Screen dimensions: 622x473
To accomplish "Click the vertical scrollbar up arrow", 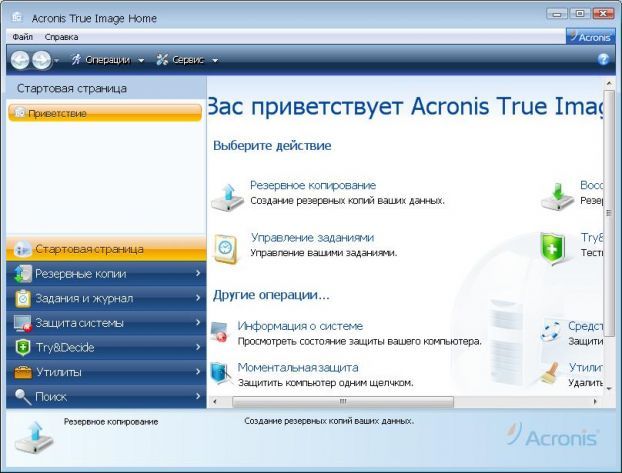I will [609, 83].
